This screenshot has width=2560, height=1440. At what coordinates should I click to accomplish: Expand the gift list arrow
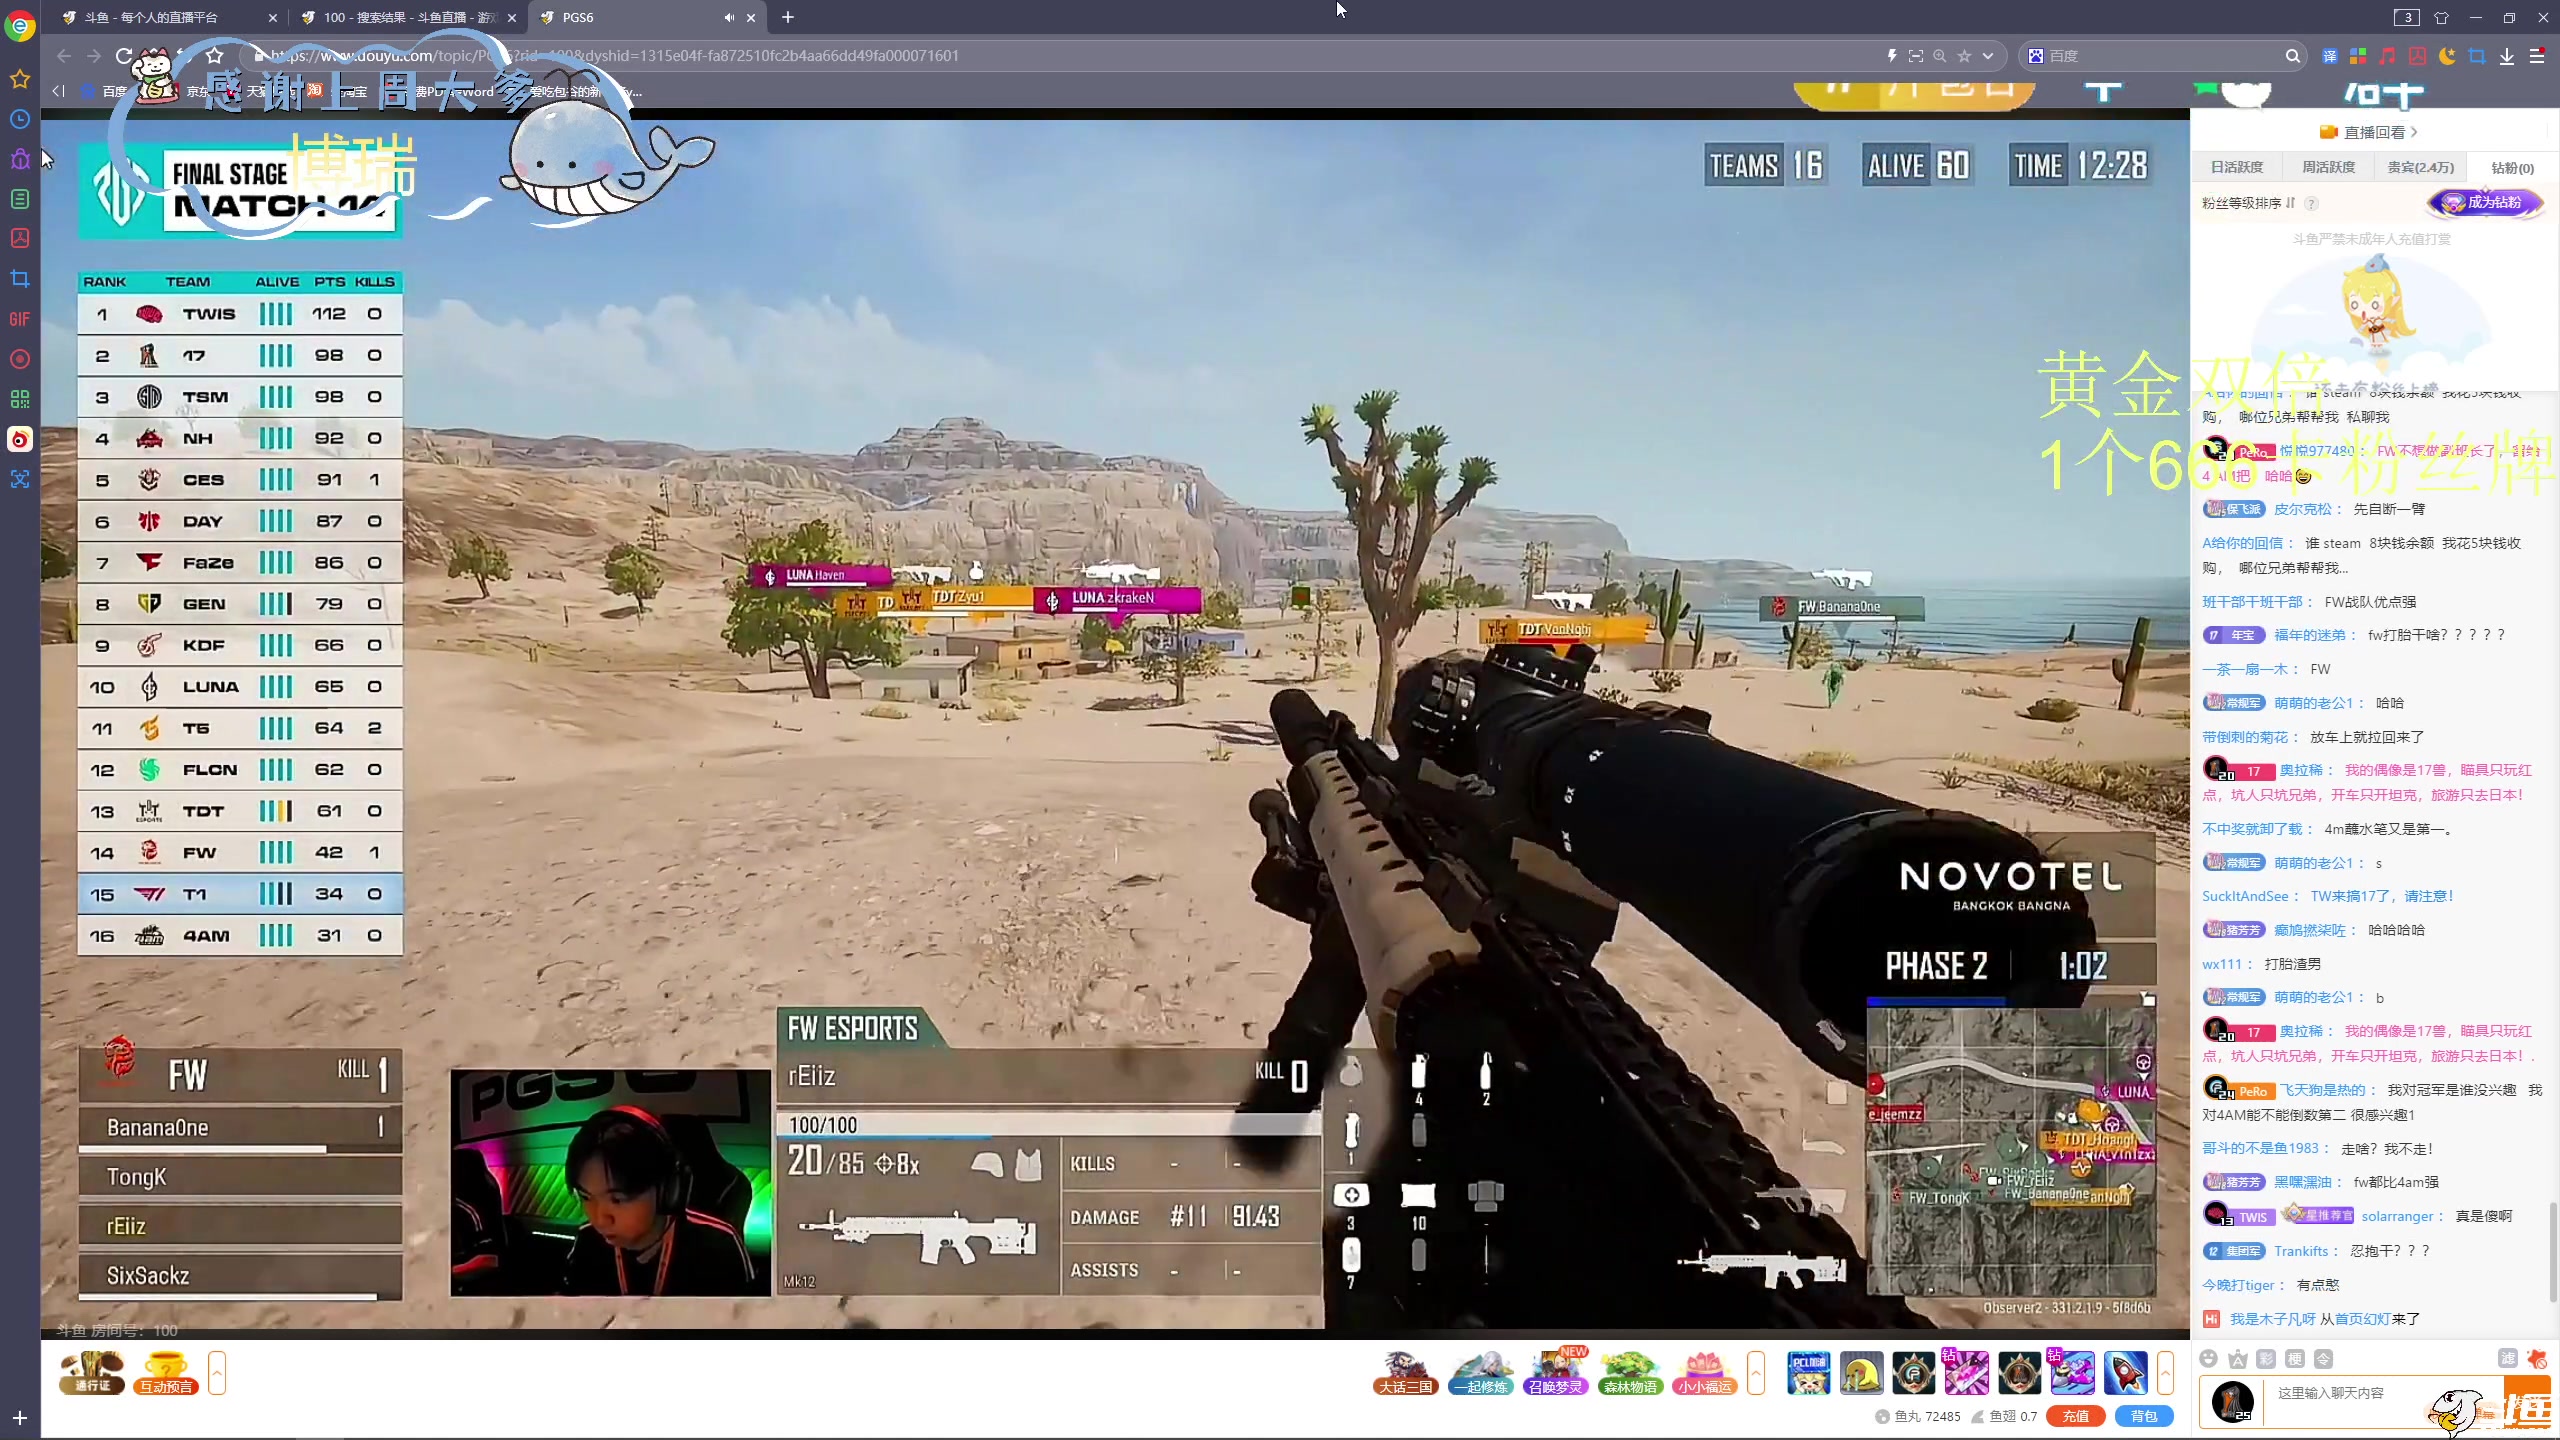click(2165, 1372)
